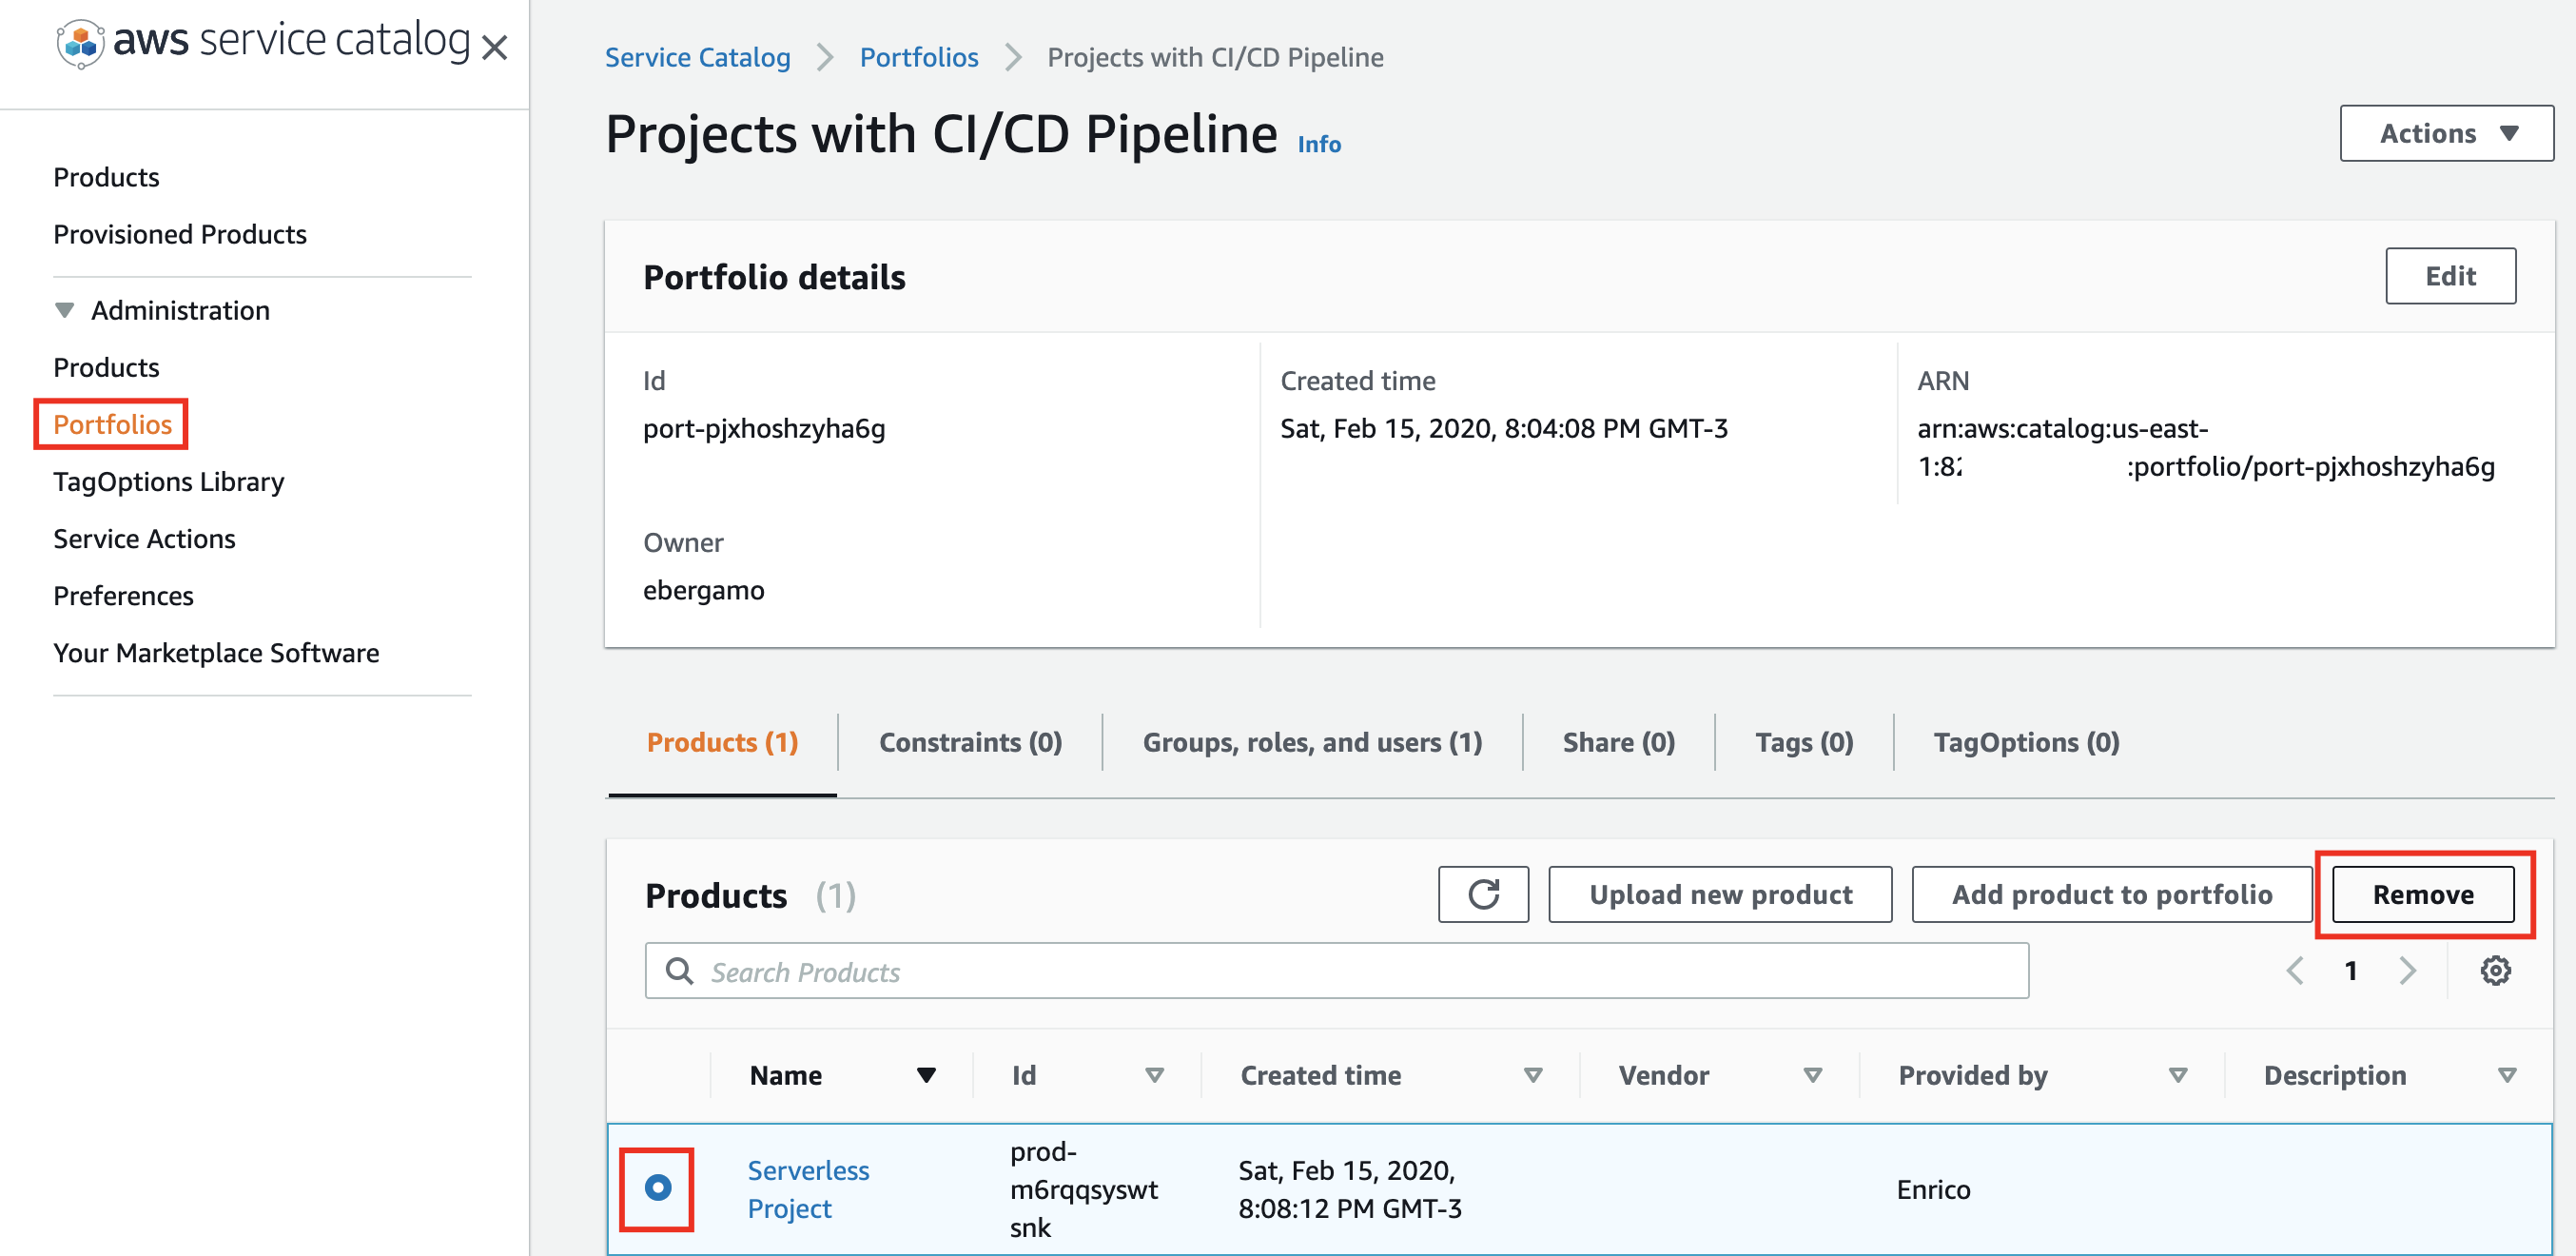Open Service Actions in sidebar

[144, 538]
